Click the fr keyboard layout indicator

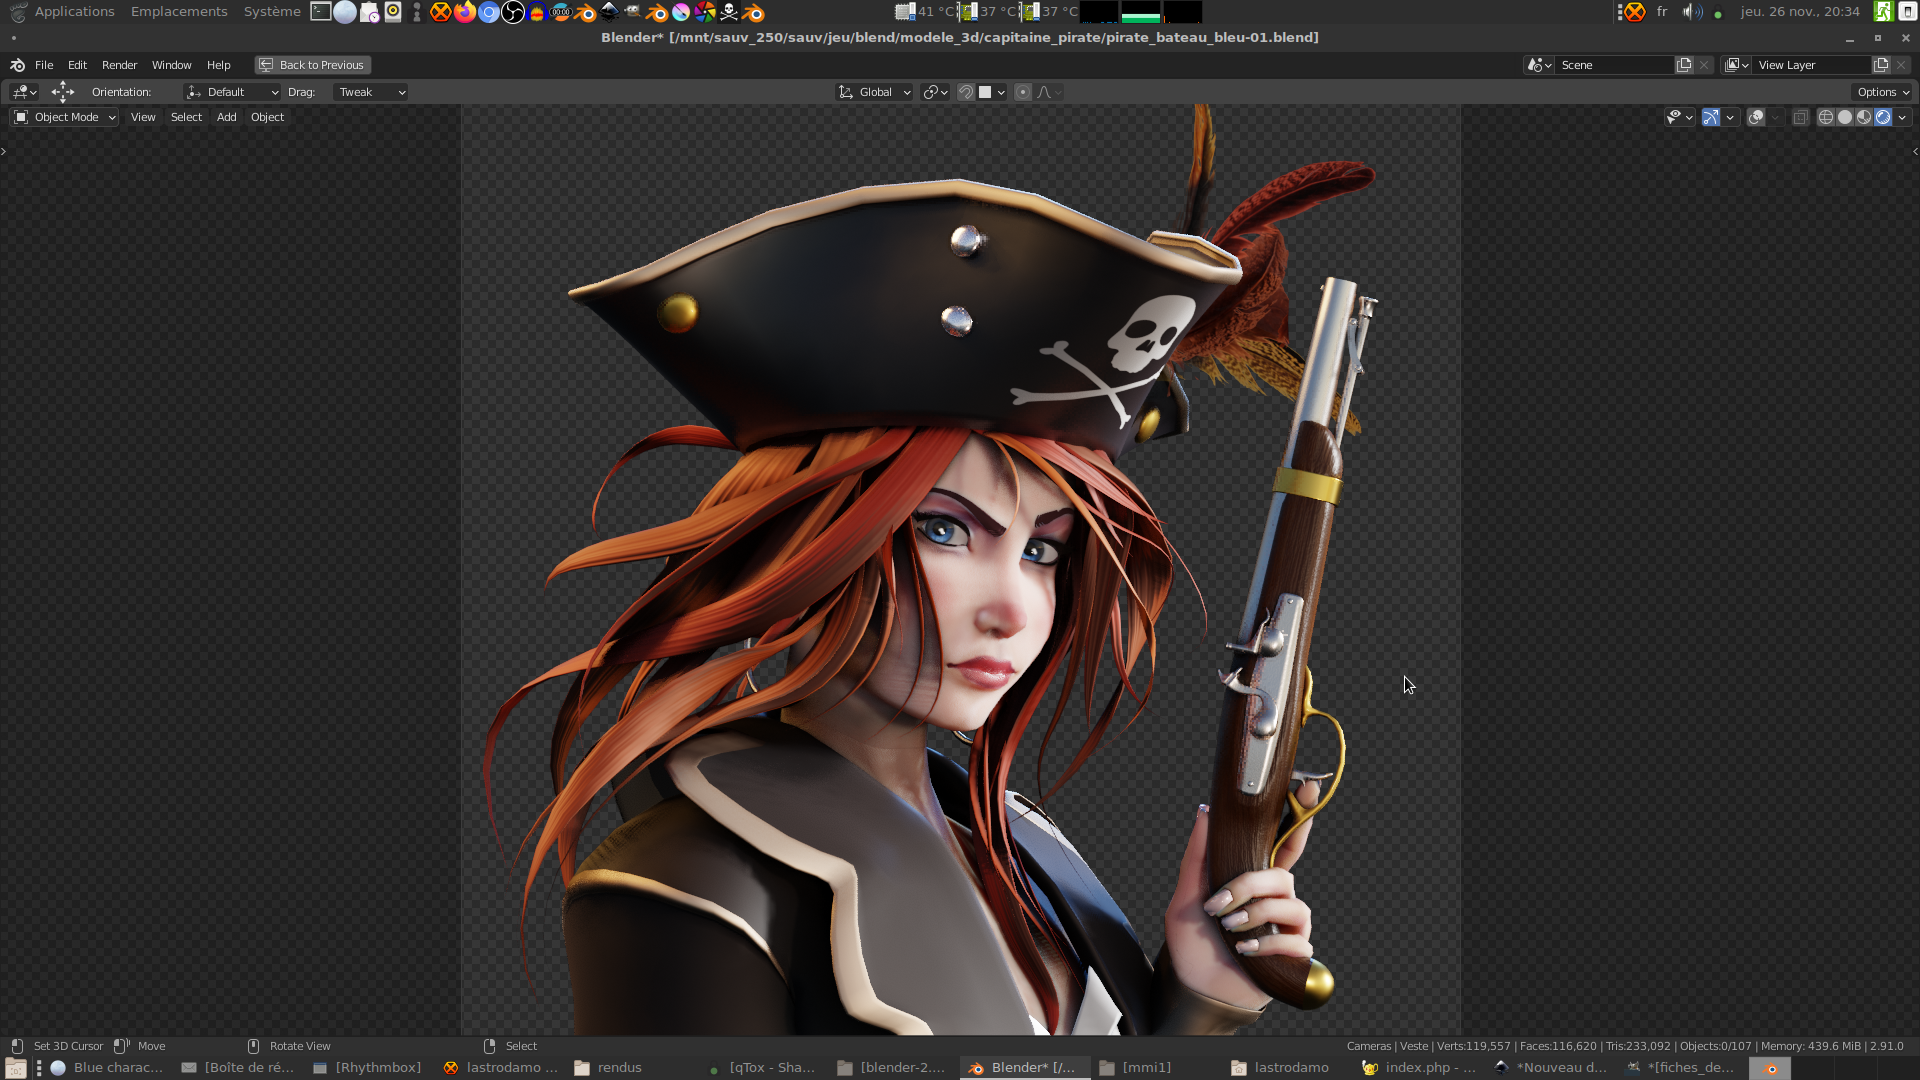(x=1662, y=12)
